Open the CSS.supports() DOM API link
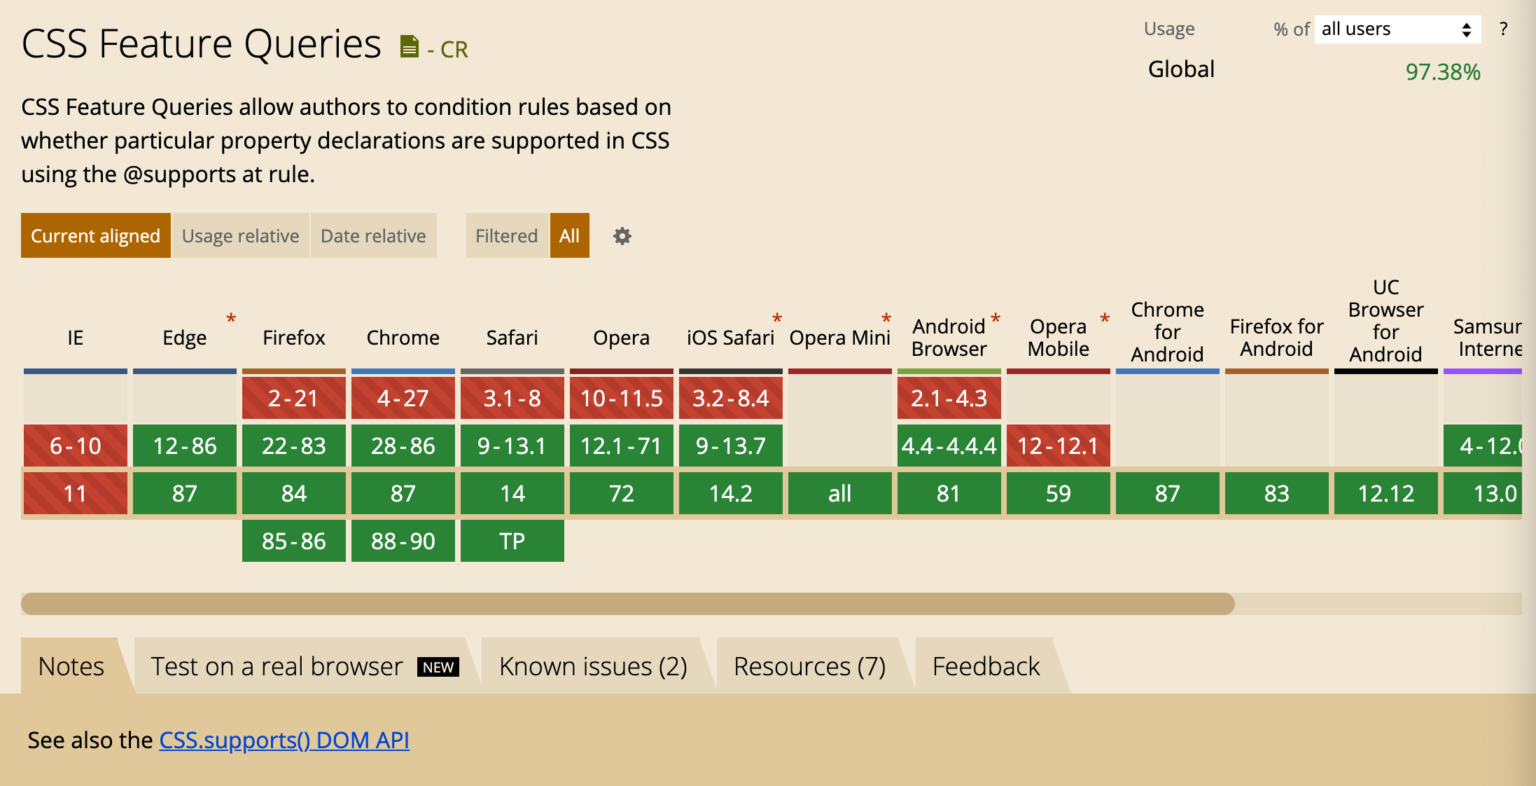Screen dimensions: 1536x786 [x=284, y=740]
